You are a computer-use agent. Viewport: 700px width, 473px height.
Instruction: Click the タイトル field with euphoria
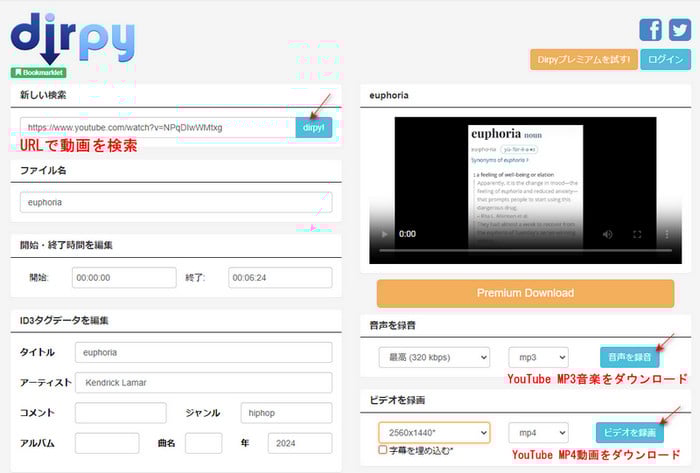click(x=204, y=353)
